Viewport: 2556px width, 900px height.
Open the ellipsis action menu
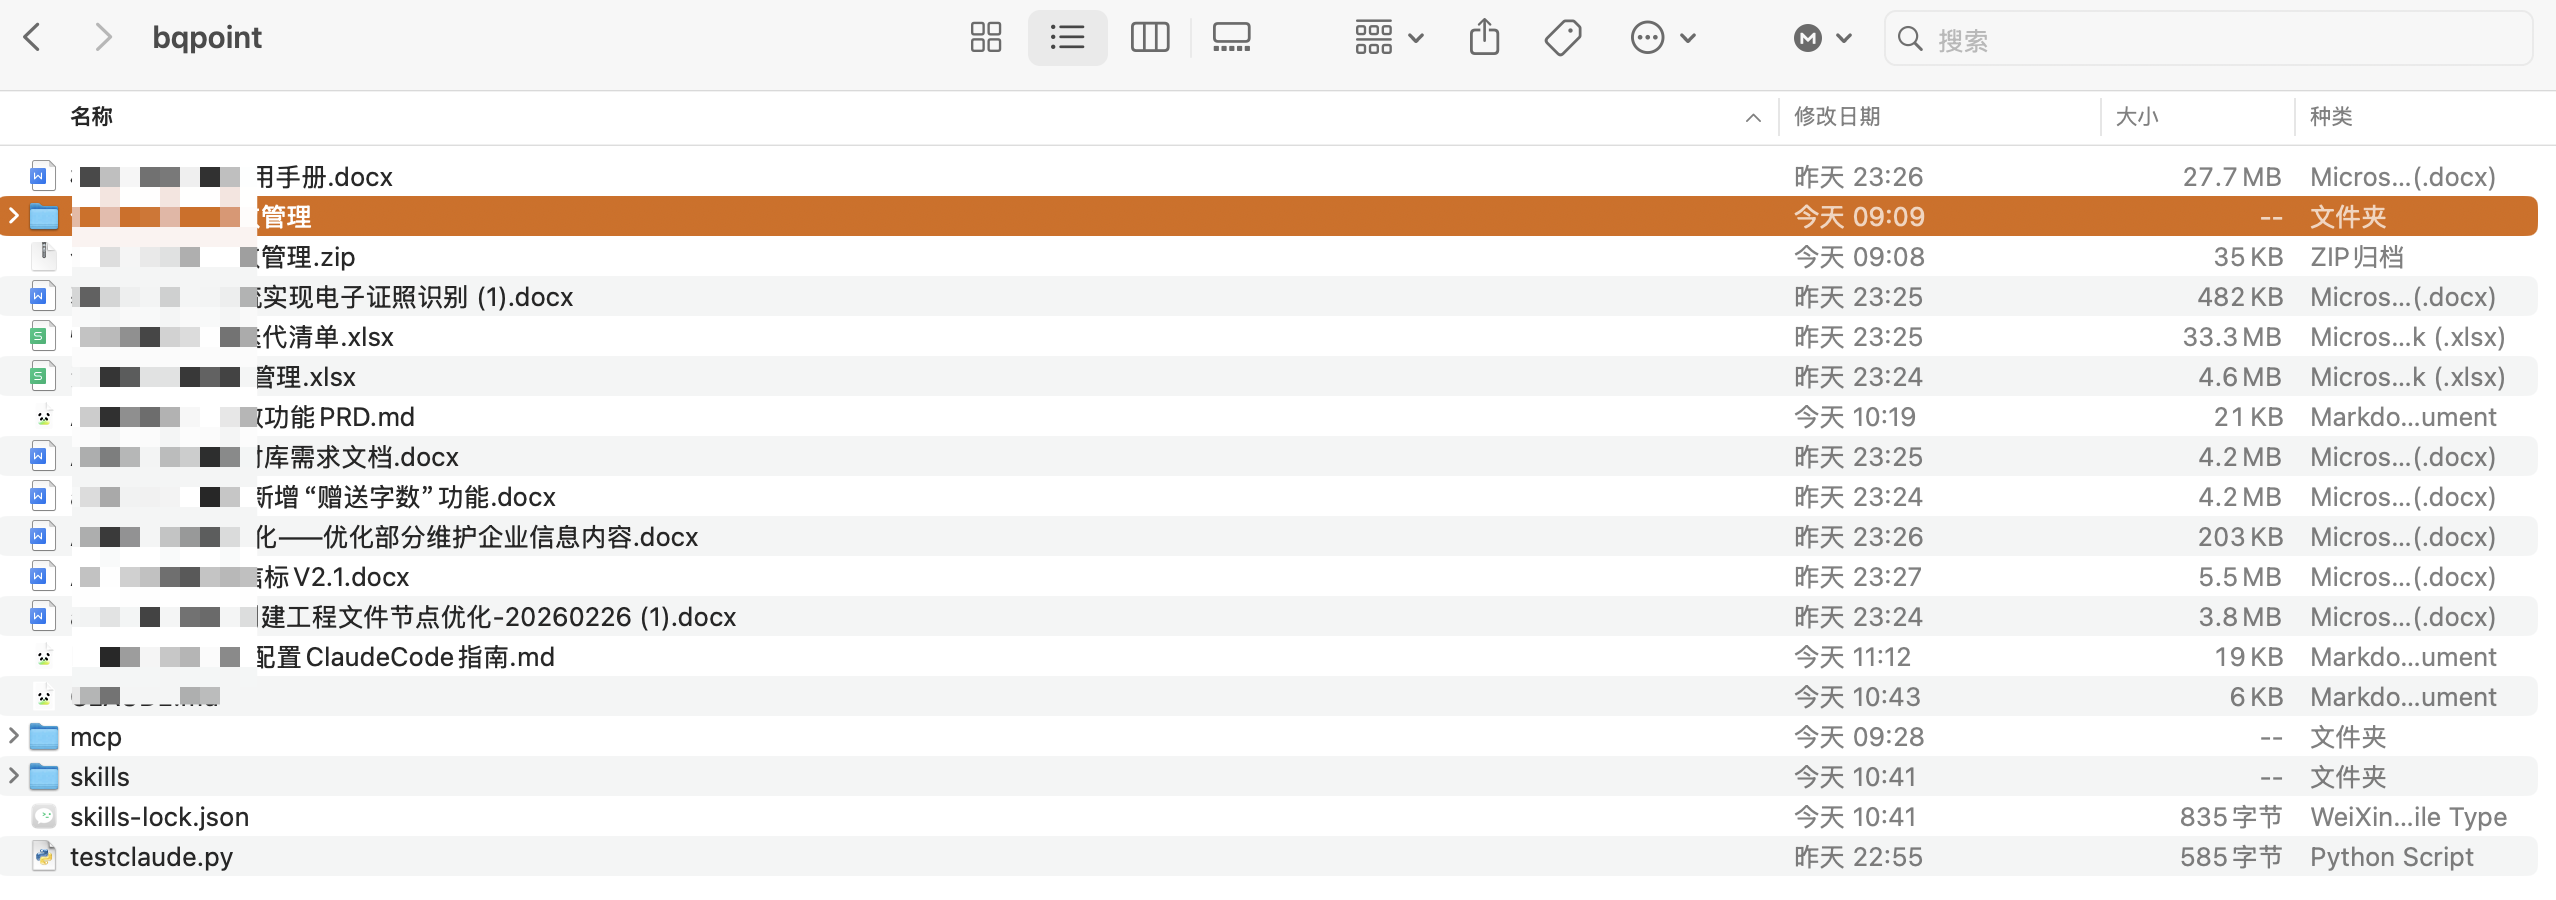(1662, 38)
